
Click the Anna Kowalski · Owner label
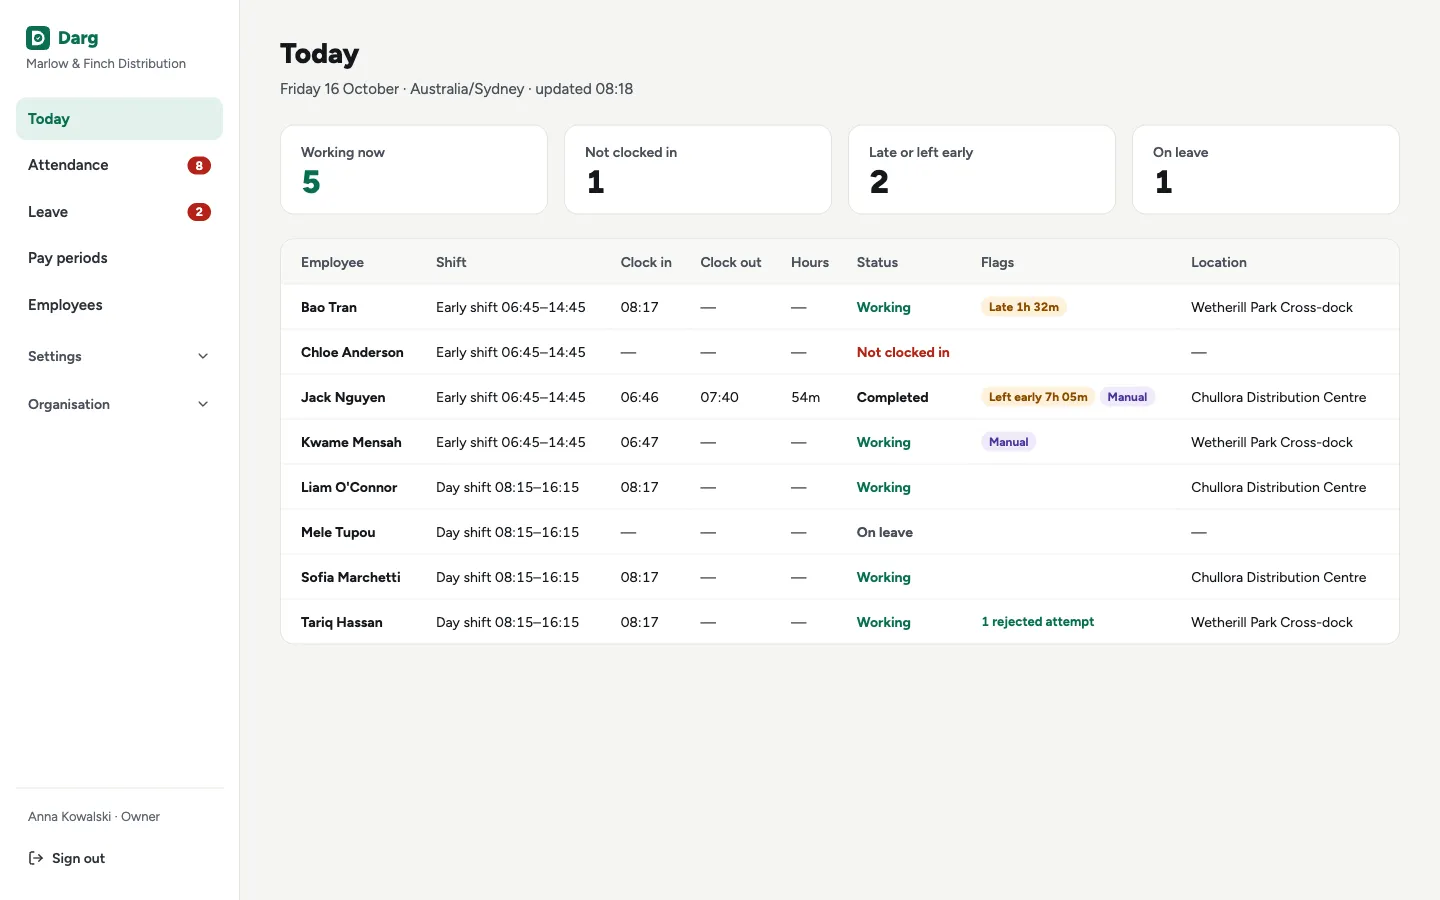click(94, 816)
